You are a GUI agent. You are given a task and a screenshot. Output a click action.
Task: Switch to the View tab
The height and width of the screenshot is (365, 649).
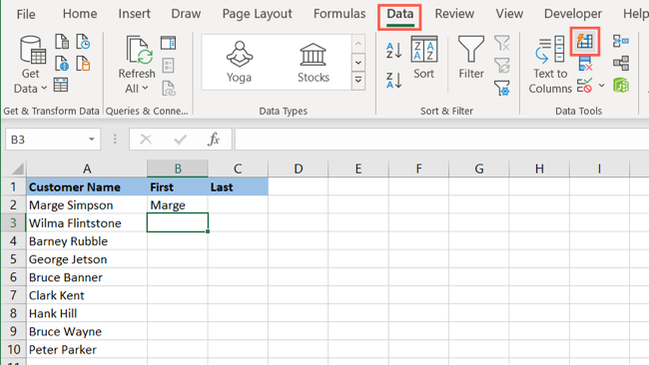click(x=509, y=14)
